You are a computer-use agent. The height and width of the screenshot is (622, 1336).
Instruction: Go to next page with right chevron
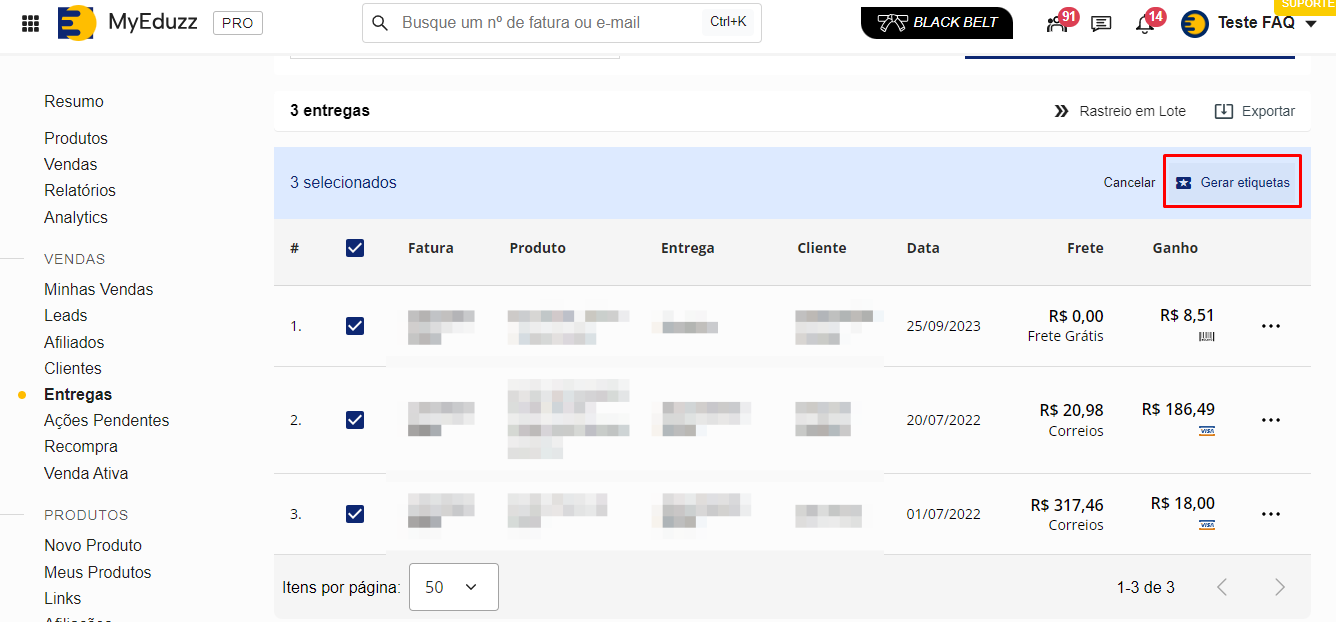[1279, 587]
